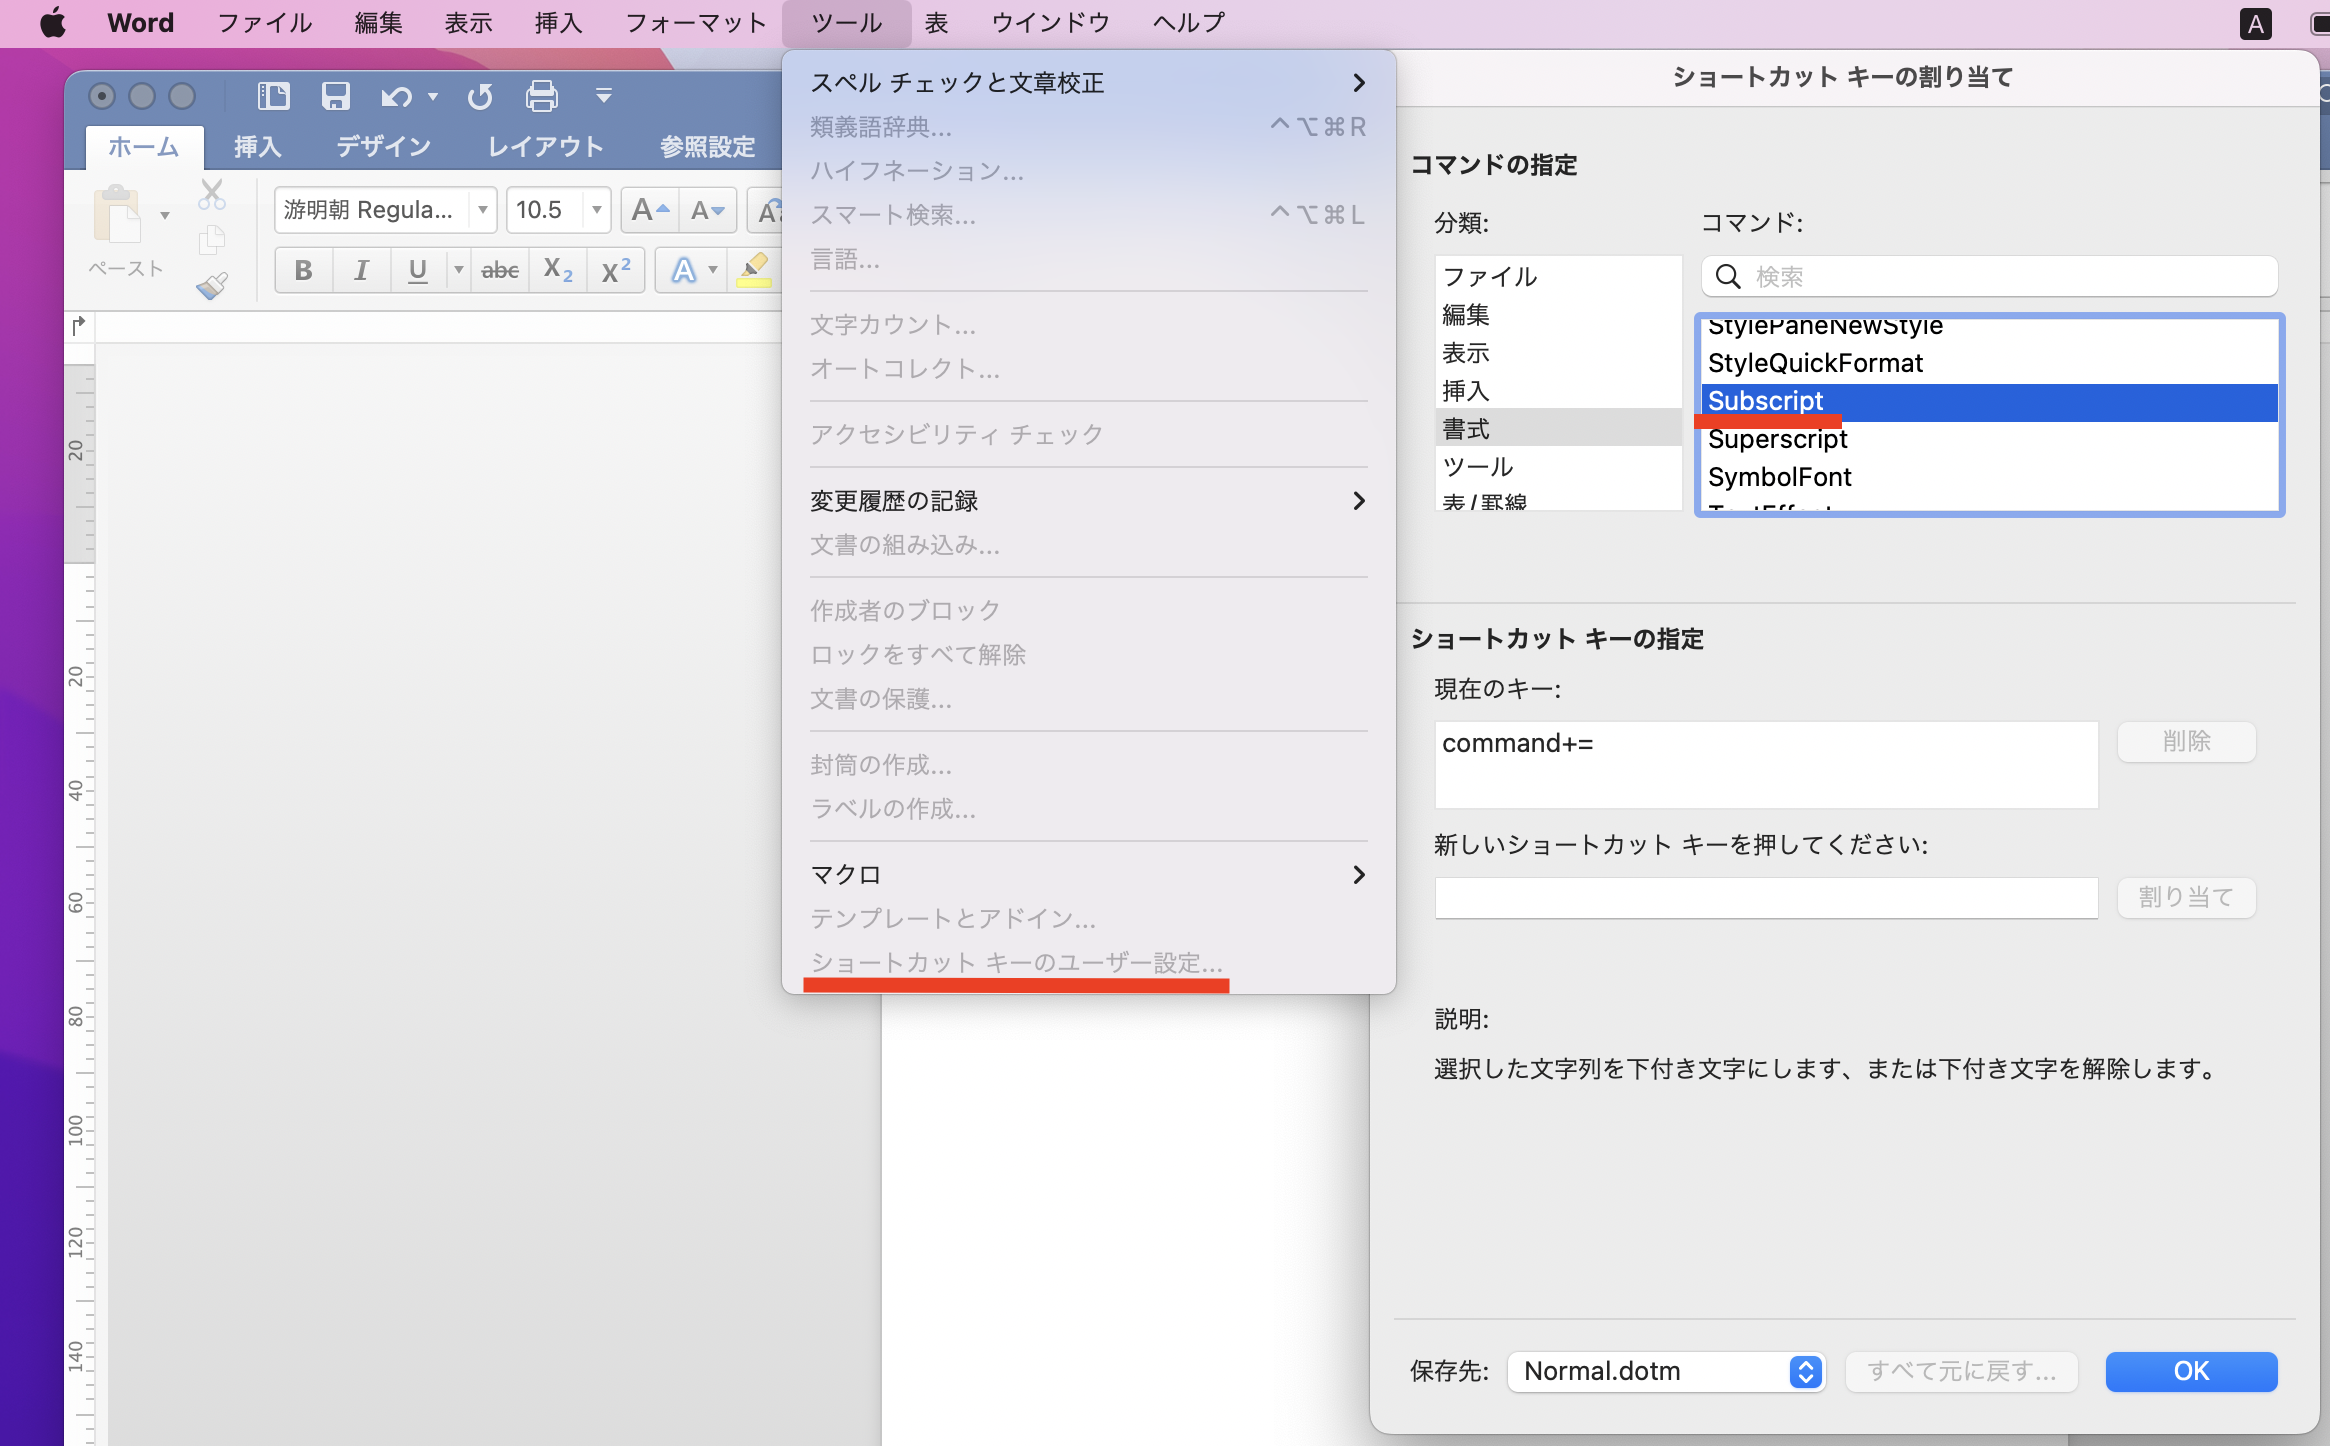The image size is (2330, 1446).
Task: Click the Redo circular arrow icon
Action: (x=480, y=97)
